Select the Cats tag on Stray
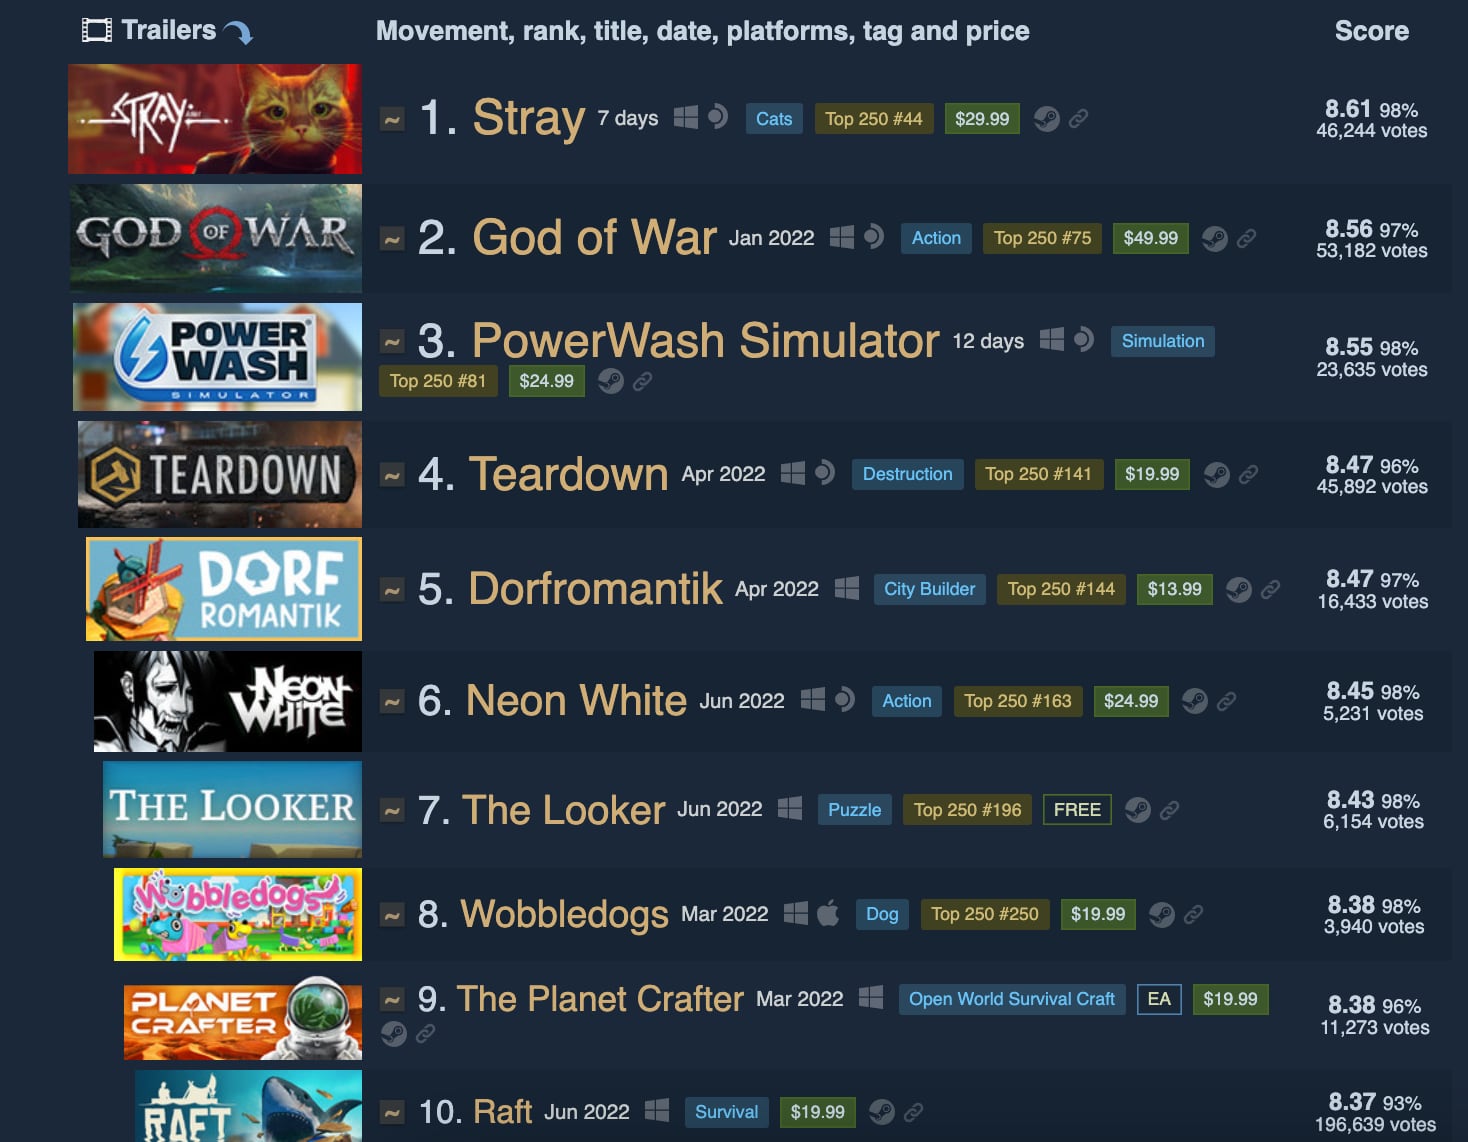 [x=774, y=119]
